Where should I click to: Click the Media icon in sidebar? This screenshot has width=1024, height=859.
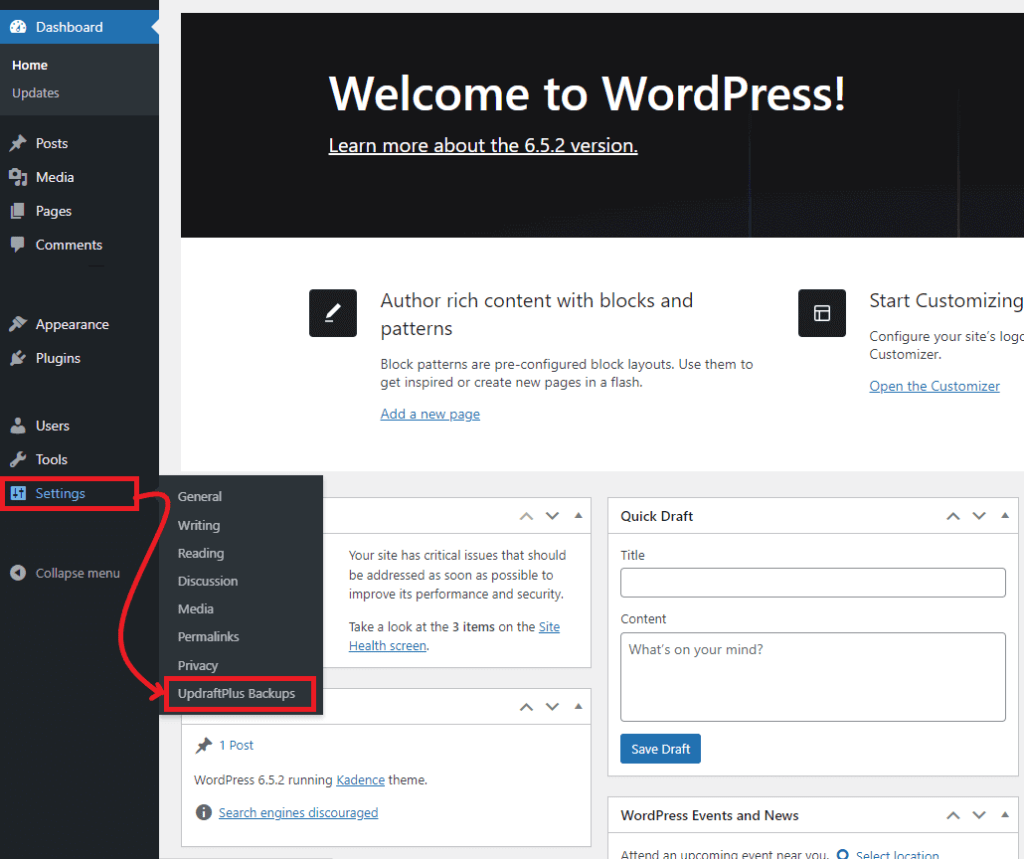[x=18, y=177]
